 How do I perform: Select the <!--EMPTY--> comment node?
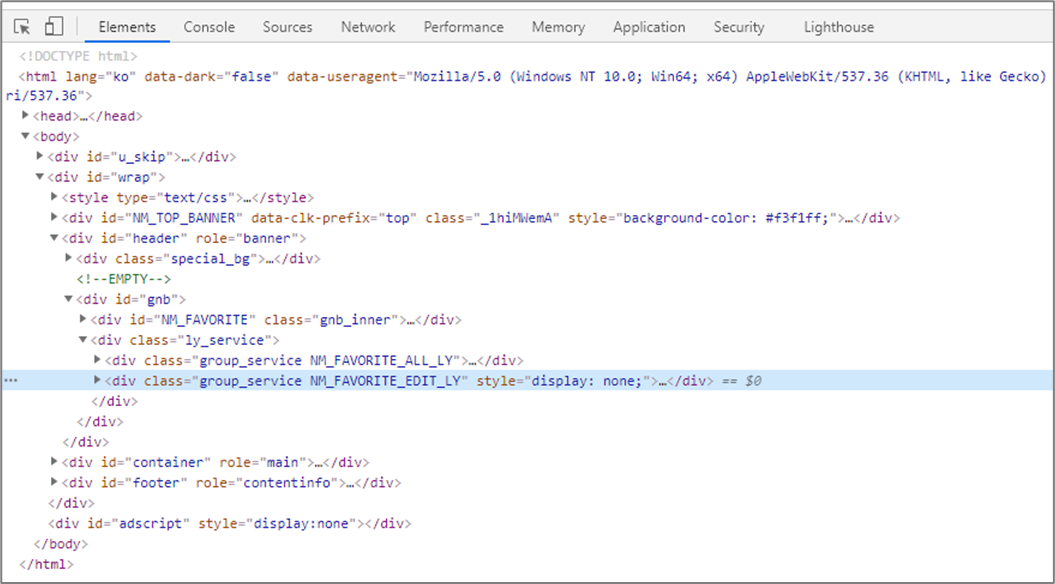124,279
